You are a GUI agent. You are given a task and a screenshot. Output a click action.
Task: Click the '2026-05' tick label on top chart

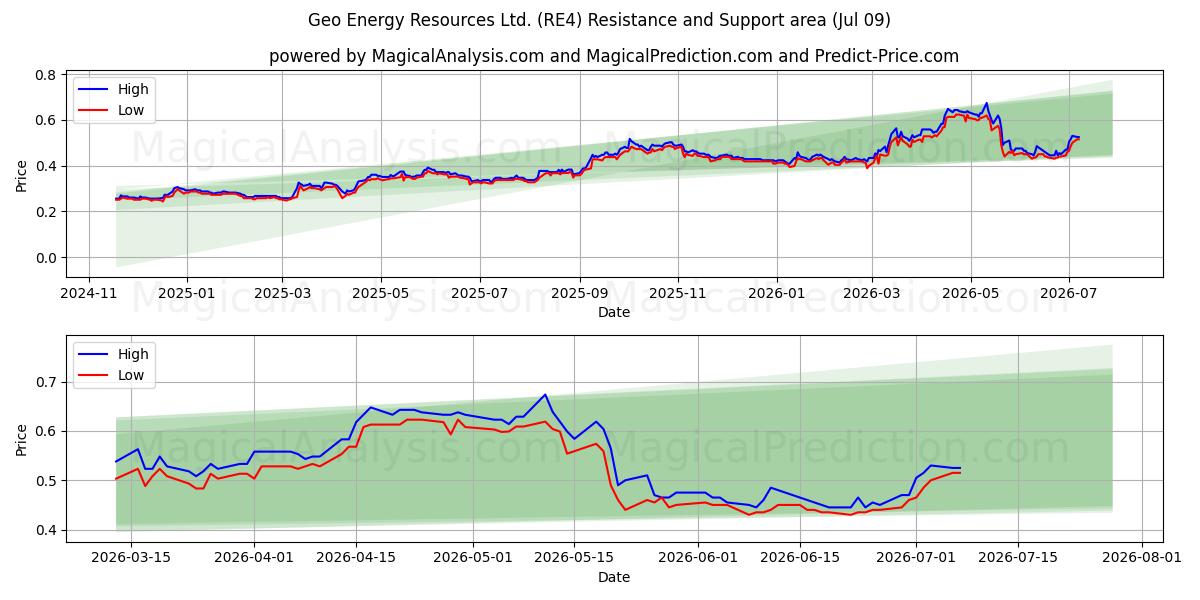tap(970, 293)
